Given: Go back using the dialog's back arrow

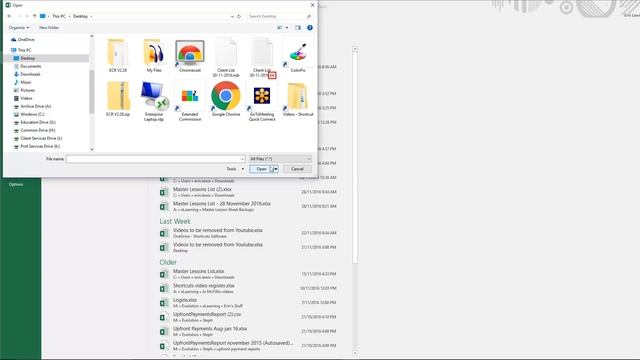Looking at the screenshot, I should coord(9,16).
